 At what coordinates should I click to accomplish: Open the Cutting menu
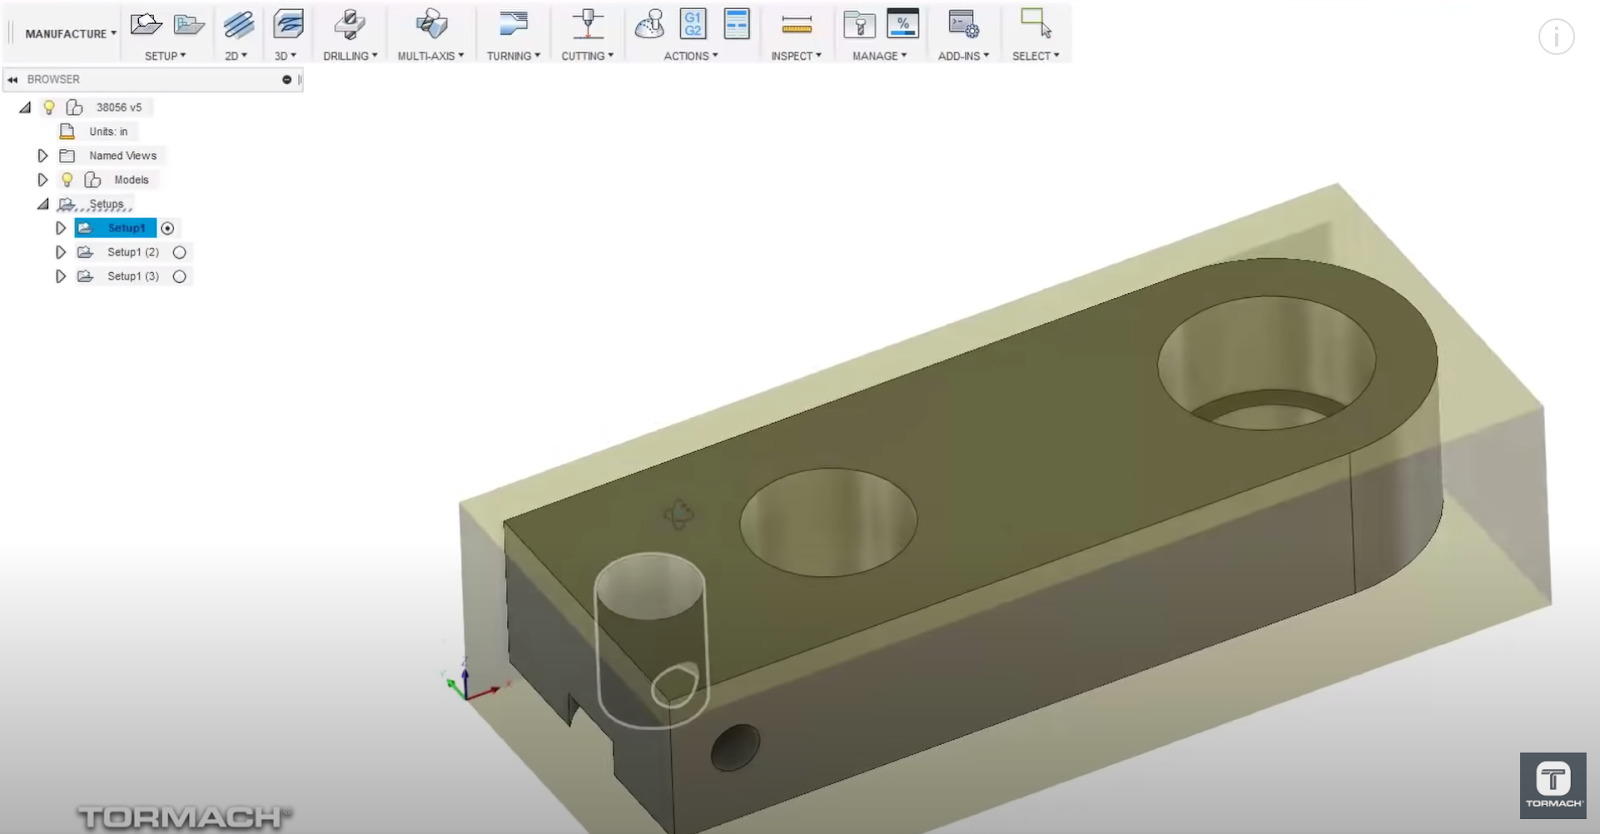(x=588, y=56)
